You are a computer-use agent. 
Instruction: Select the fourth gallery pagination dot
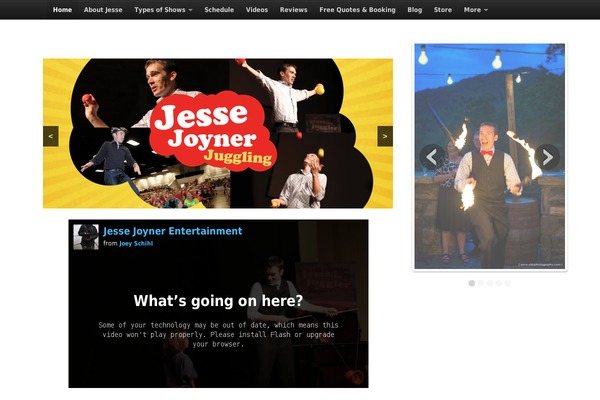tap(499, 283)
